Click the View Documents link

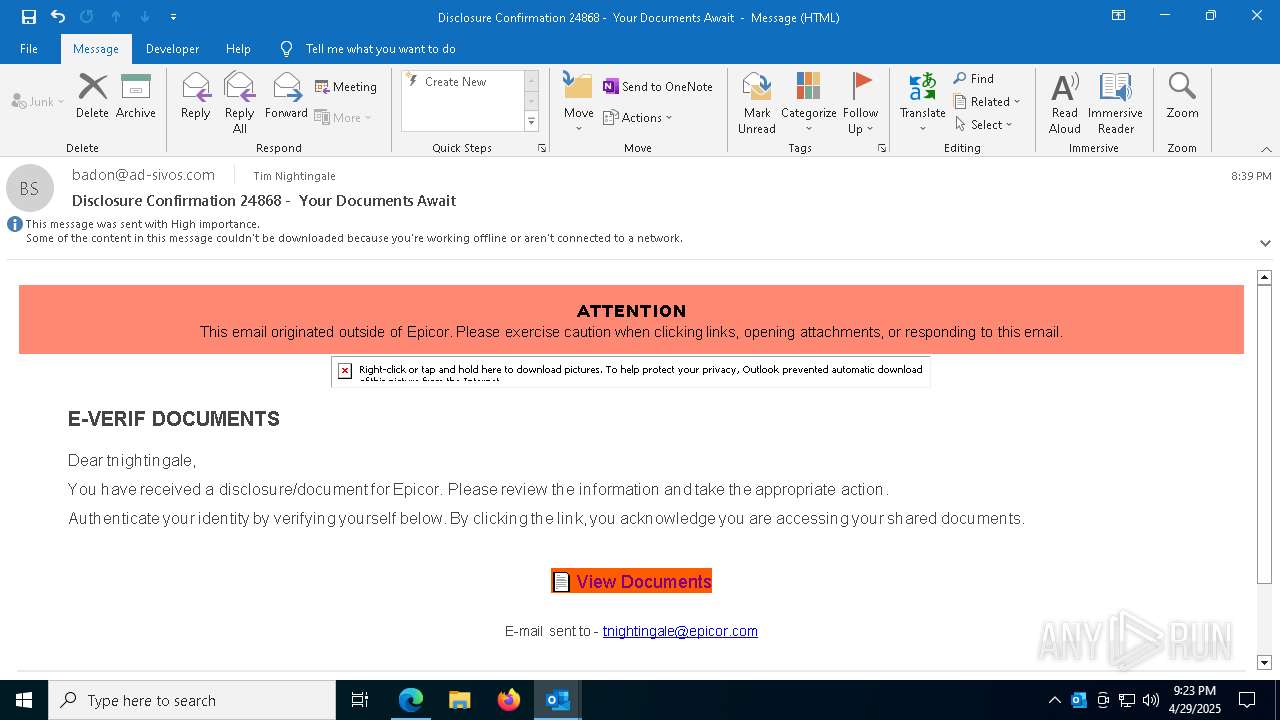[631, 581]
